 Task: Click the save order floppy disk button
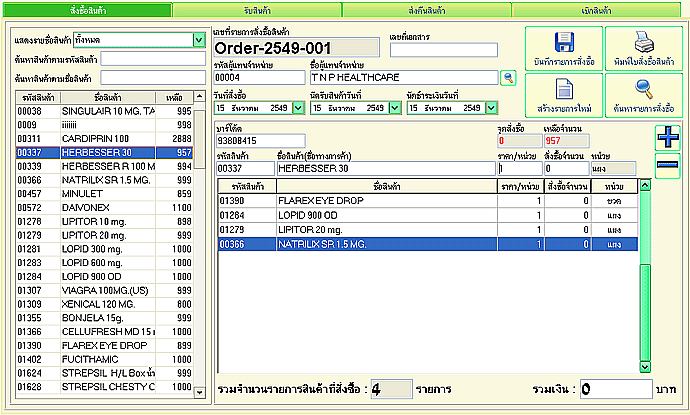564,48
